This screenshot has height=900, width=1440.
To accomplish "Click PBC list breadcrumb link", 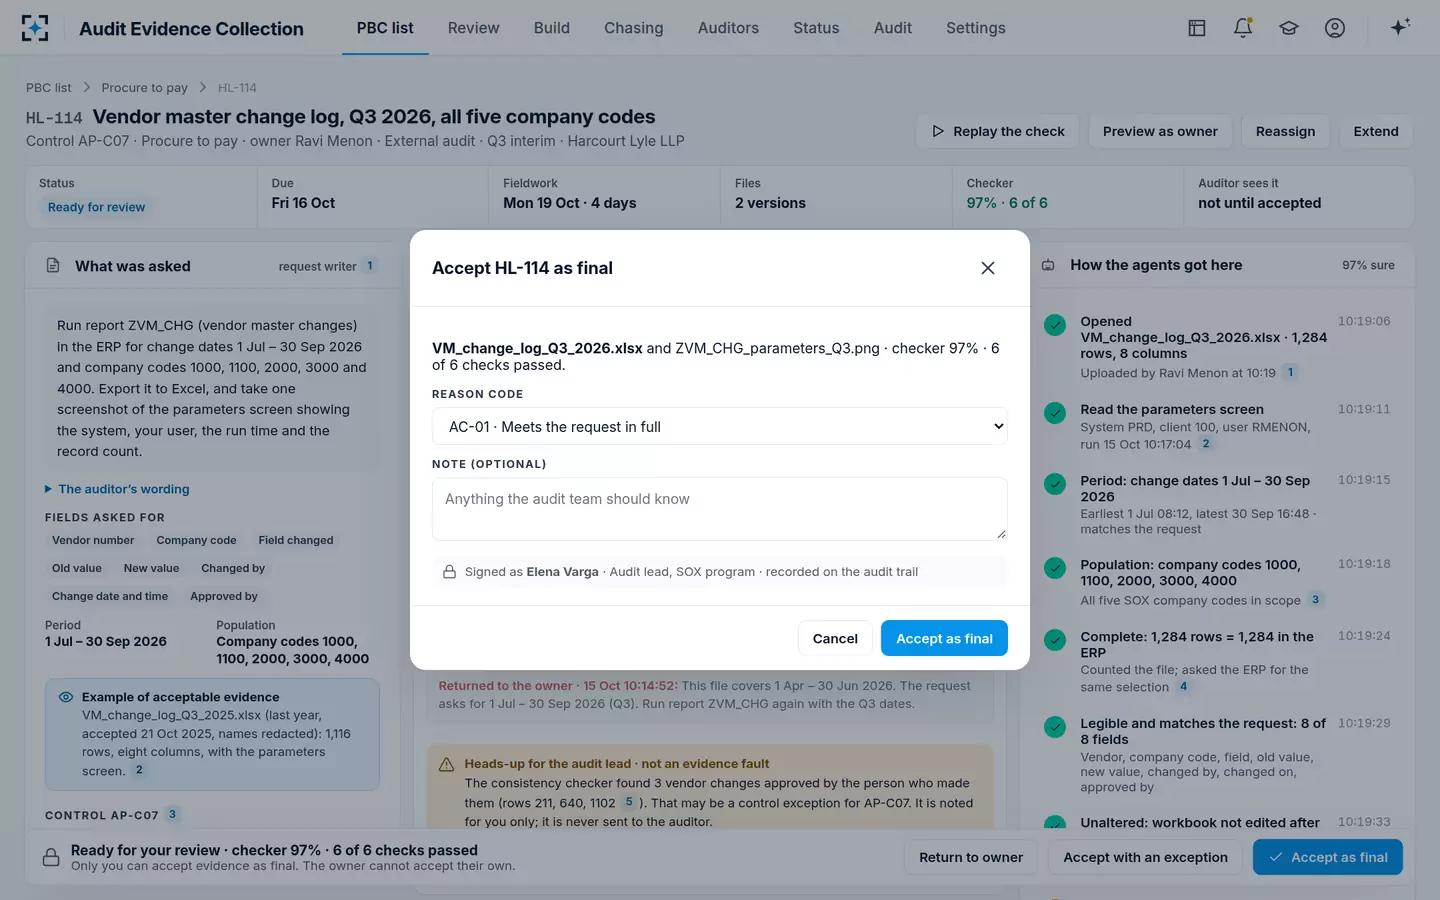I will click(x=49, y=88).
